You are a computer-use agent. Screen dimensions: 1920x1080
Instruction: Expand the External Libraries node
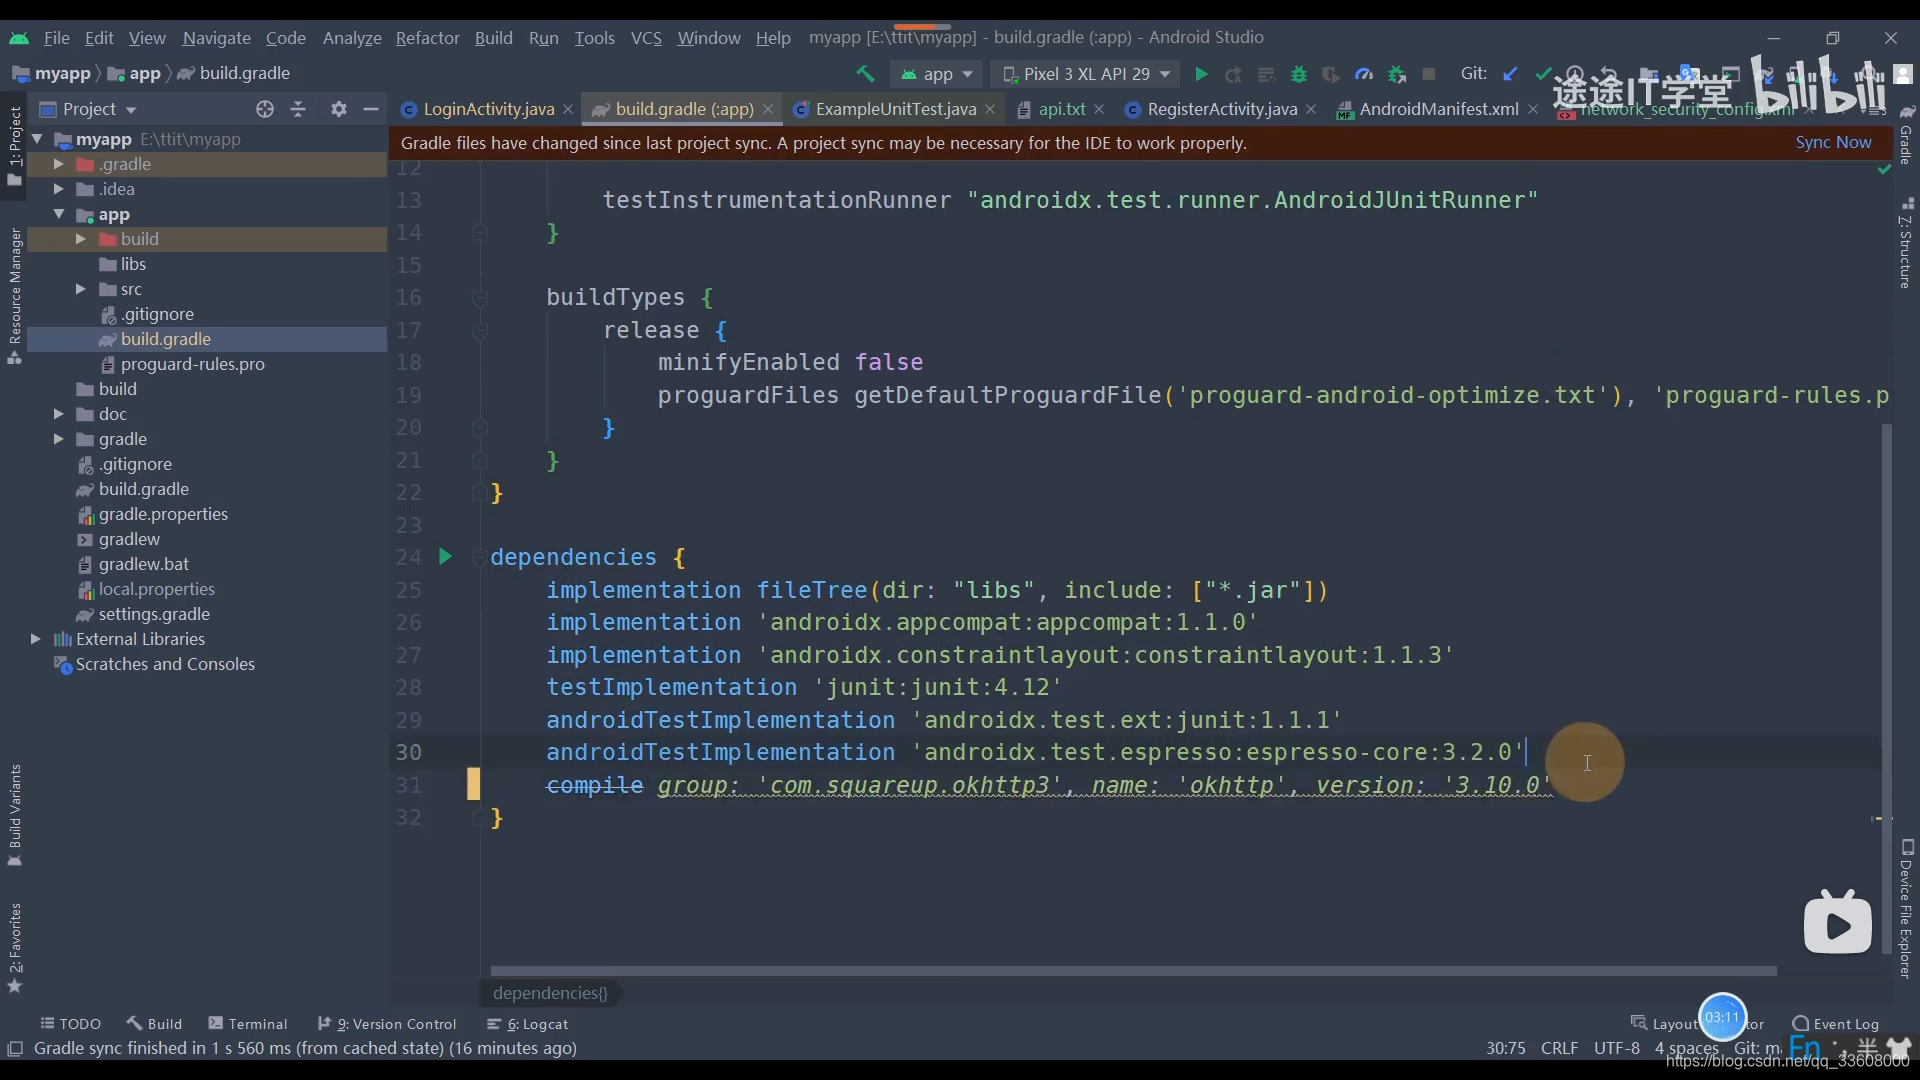[x=35, y=639]
